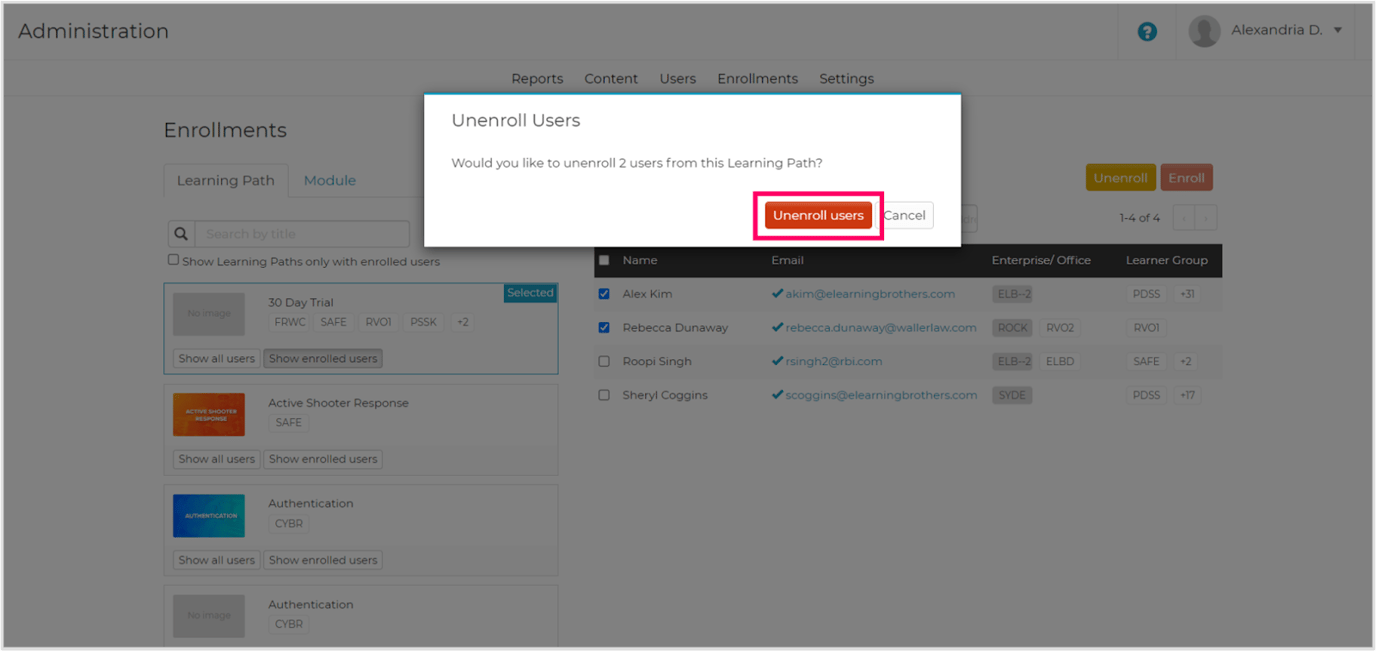Click the previous-page arrow in pagination
Image resolution: width=1376 pixels, height=651 pixels.
(x=1184, y=217)
